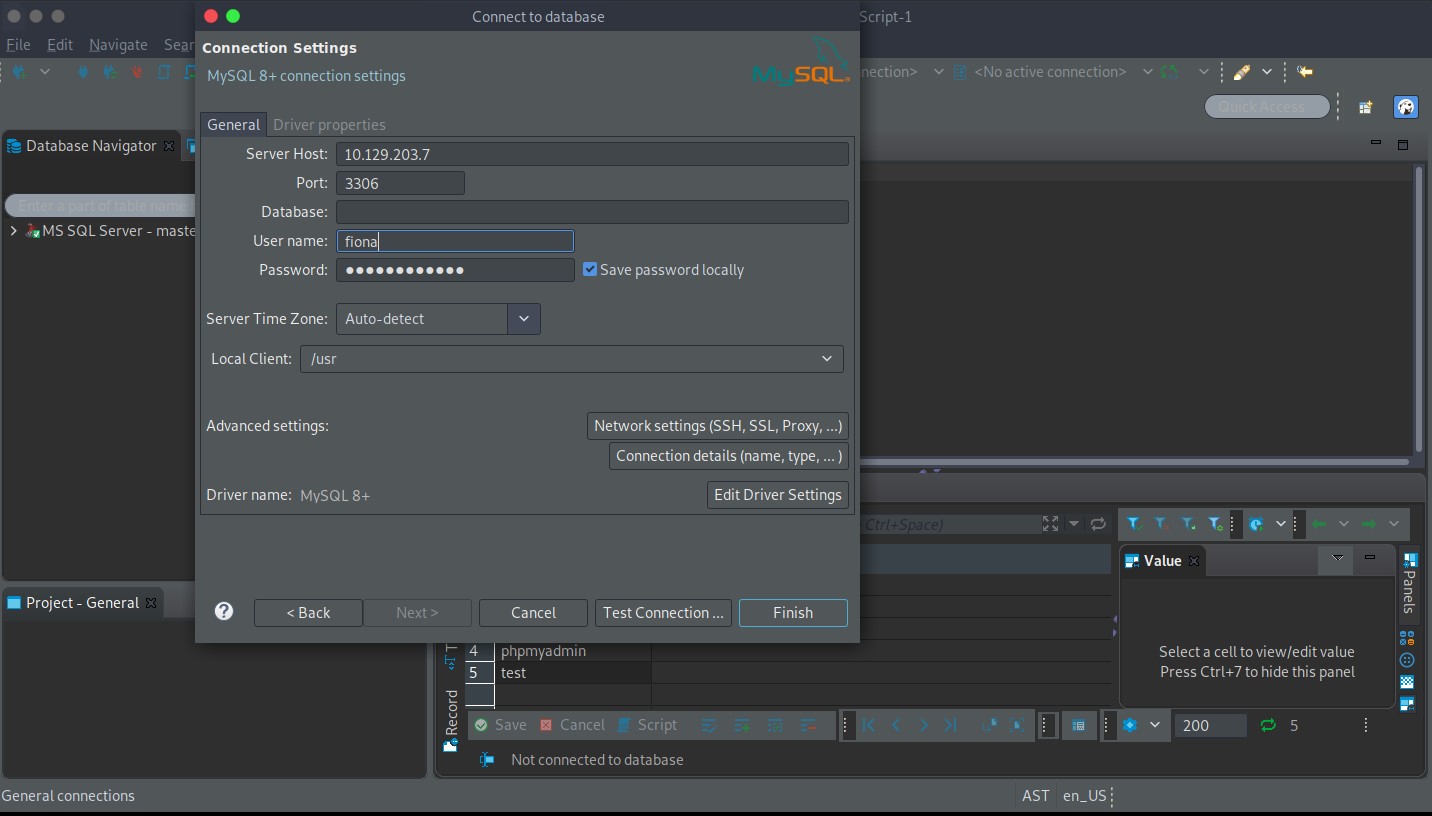Go to next row arrow
The height and width of the screenshot is (816, 1432).
923,725
